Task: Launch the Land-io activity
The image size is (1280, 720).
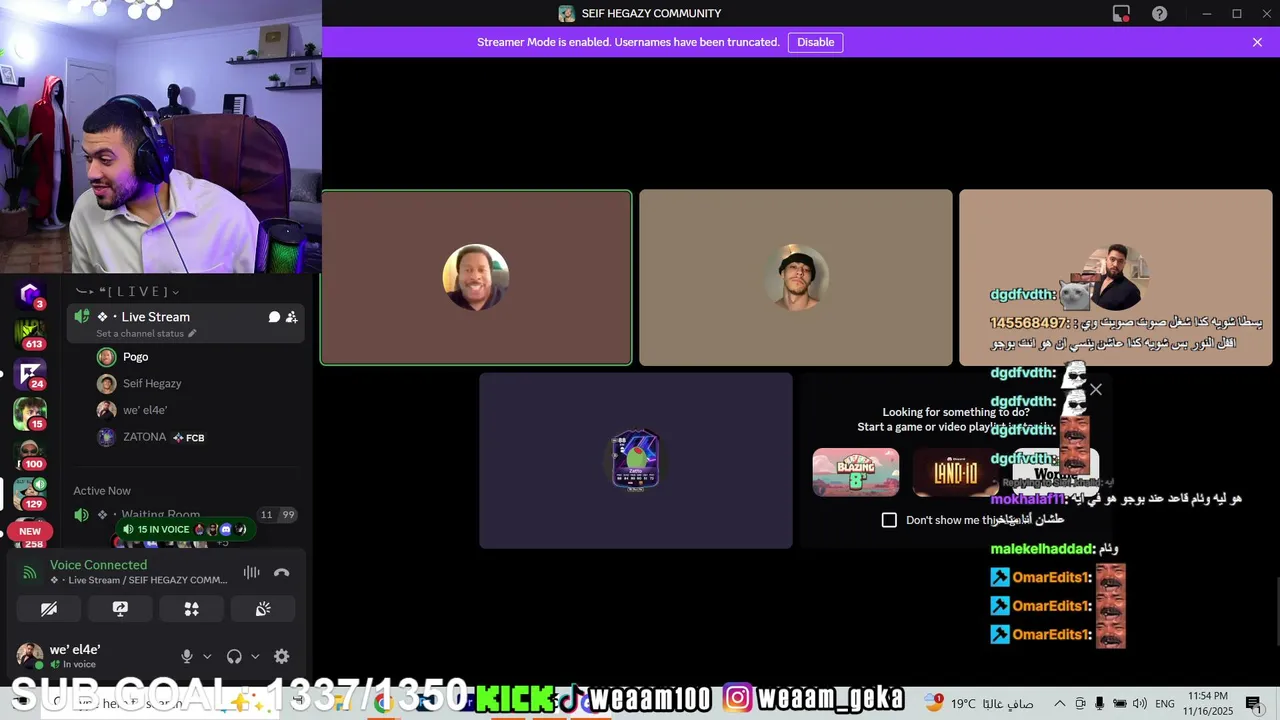Action: tap(955, 472)
